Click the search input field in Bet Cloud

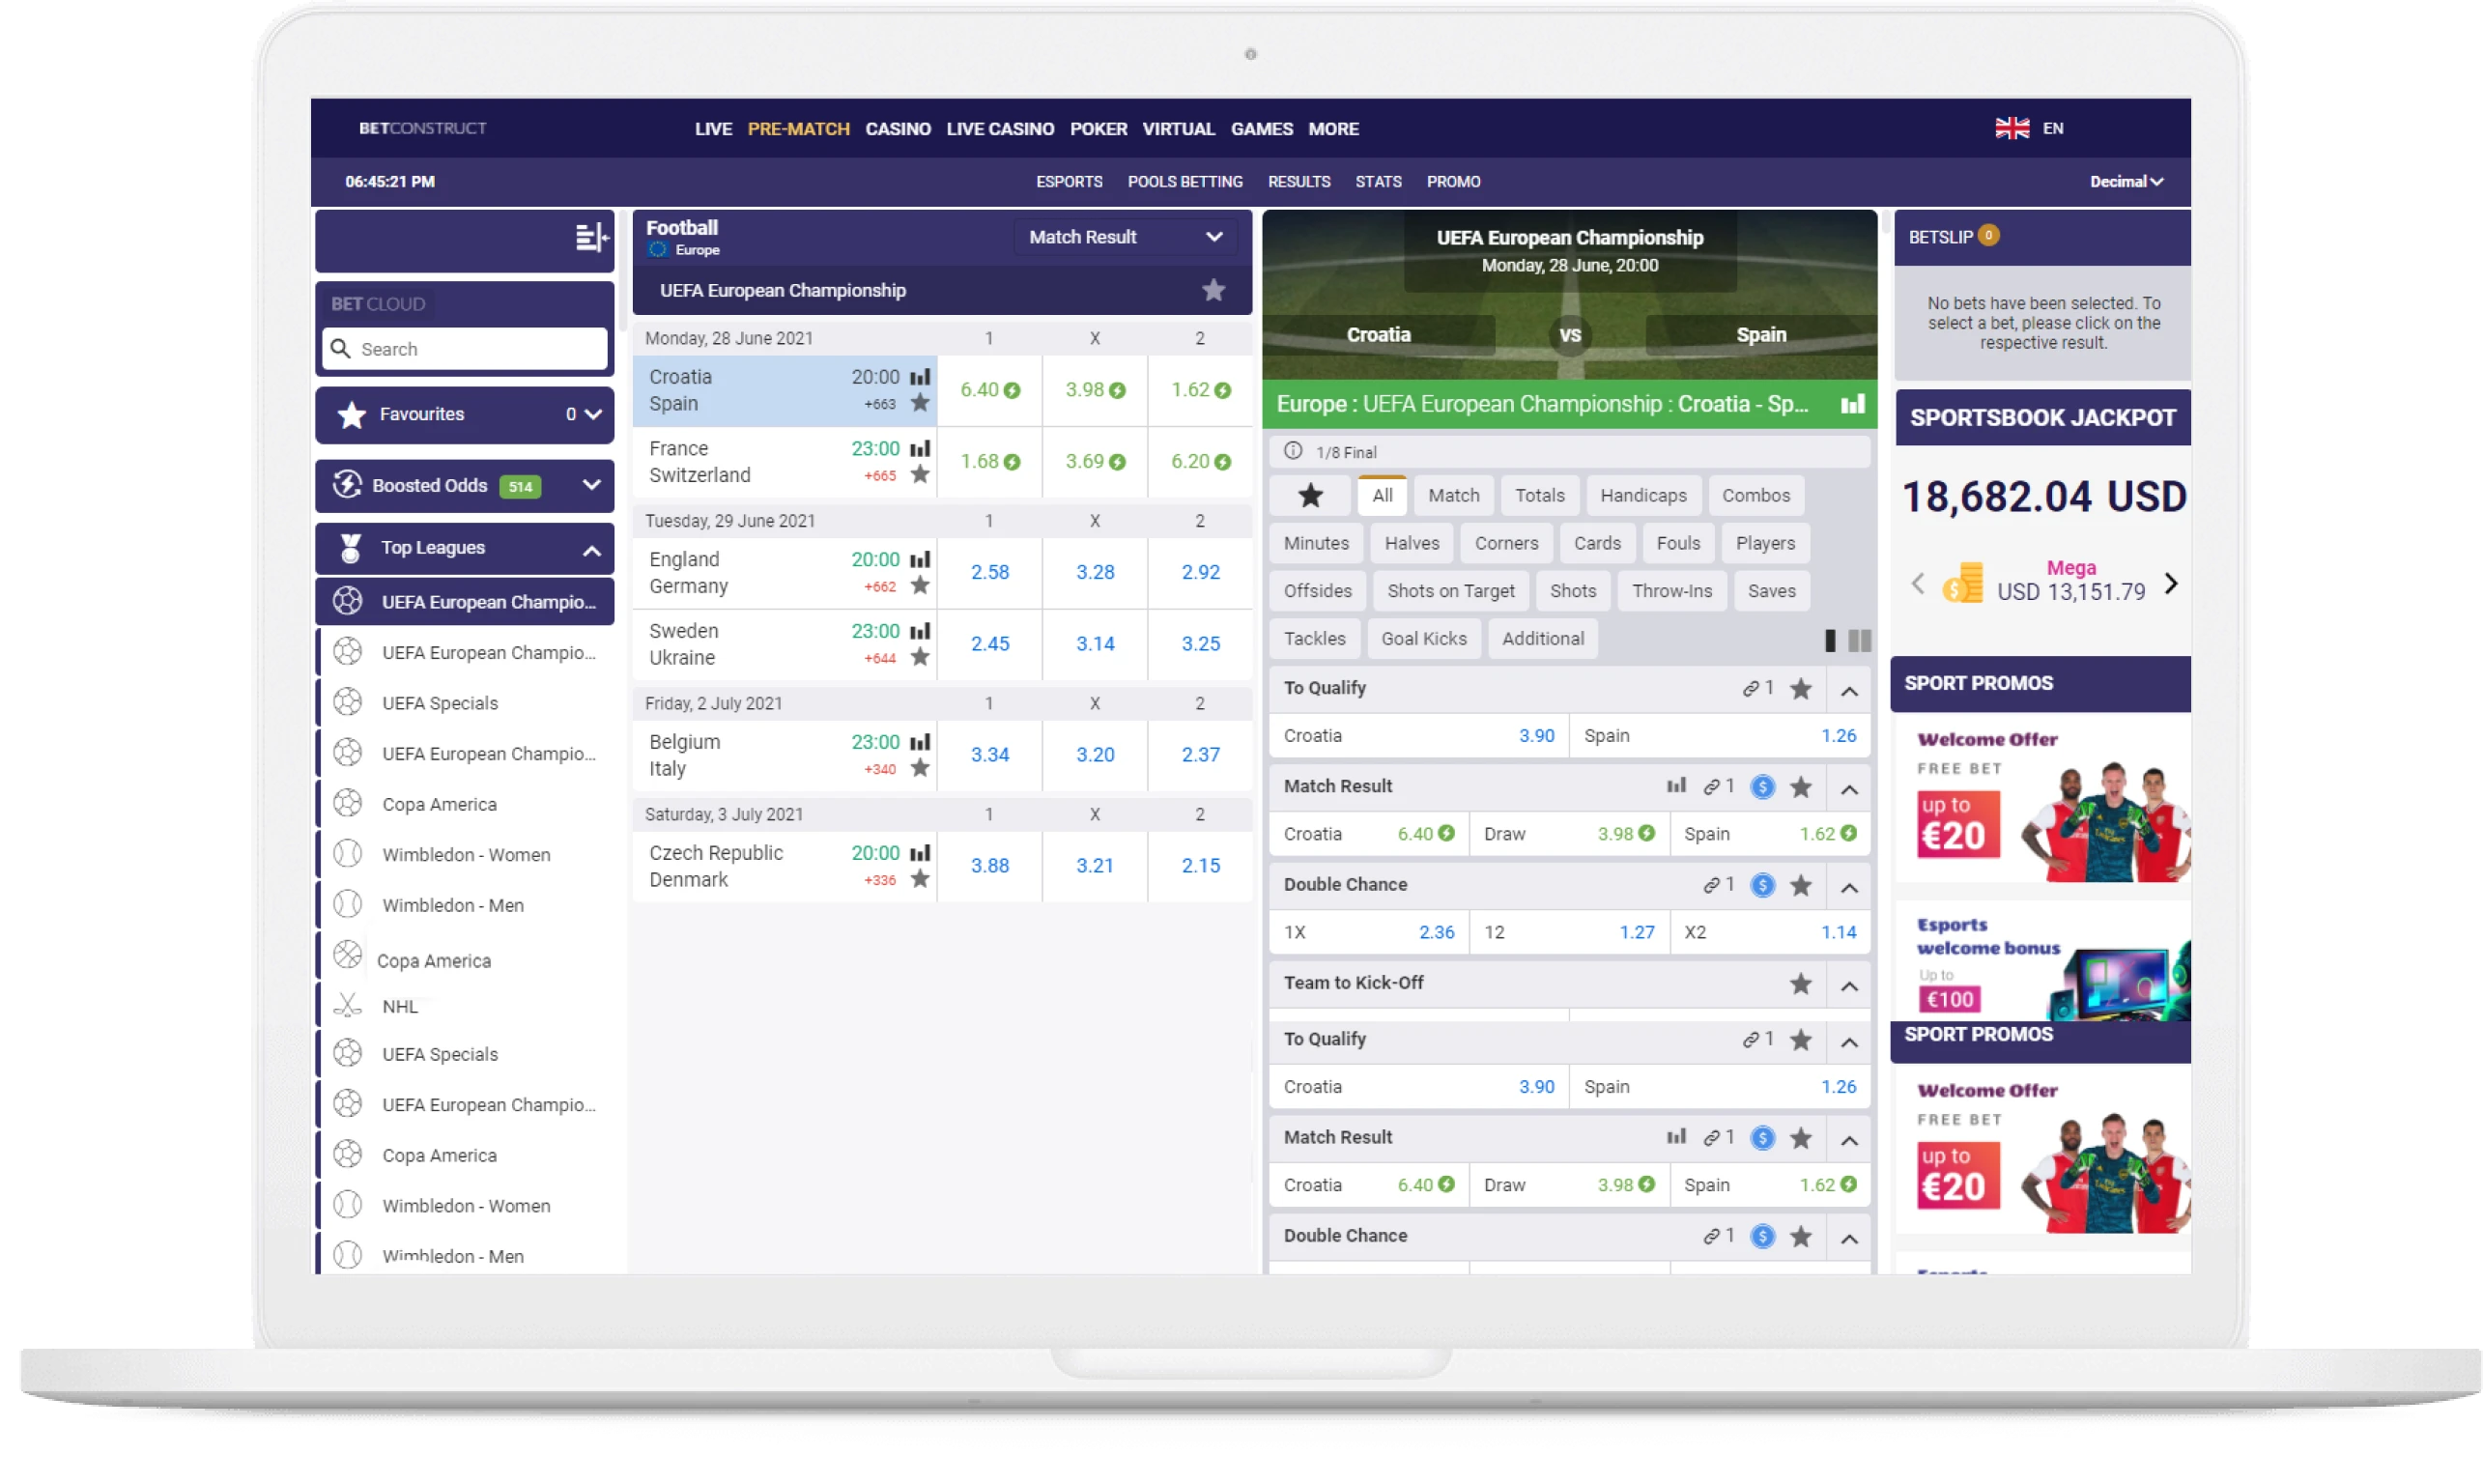pos(468,348)
